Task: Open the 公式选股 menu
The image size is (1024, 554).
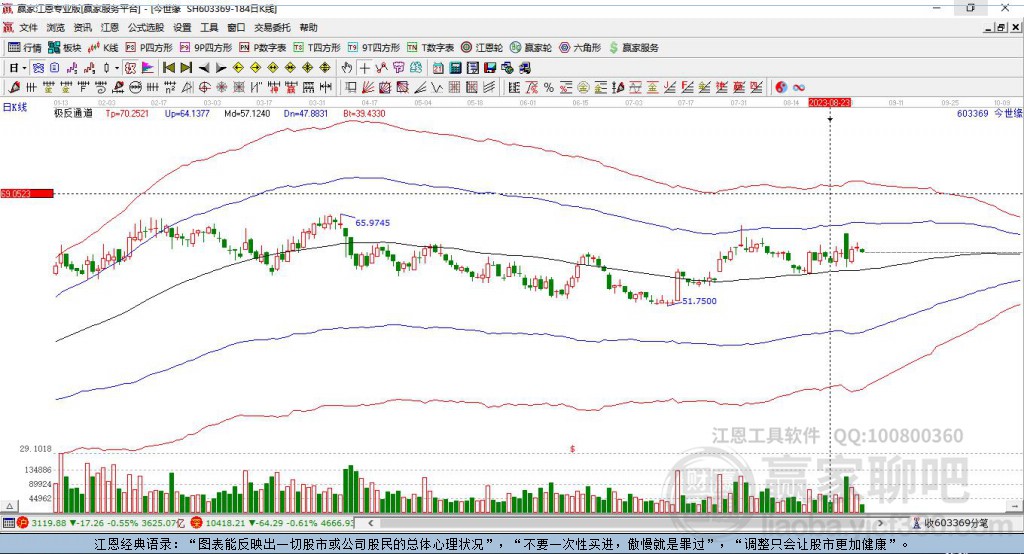Action: pyautogui.click(x=146, y=27)
